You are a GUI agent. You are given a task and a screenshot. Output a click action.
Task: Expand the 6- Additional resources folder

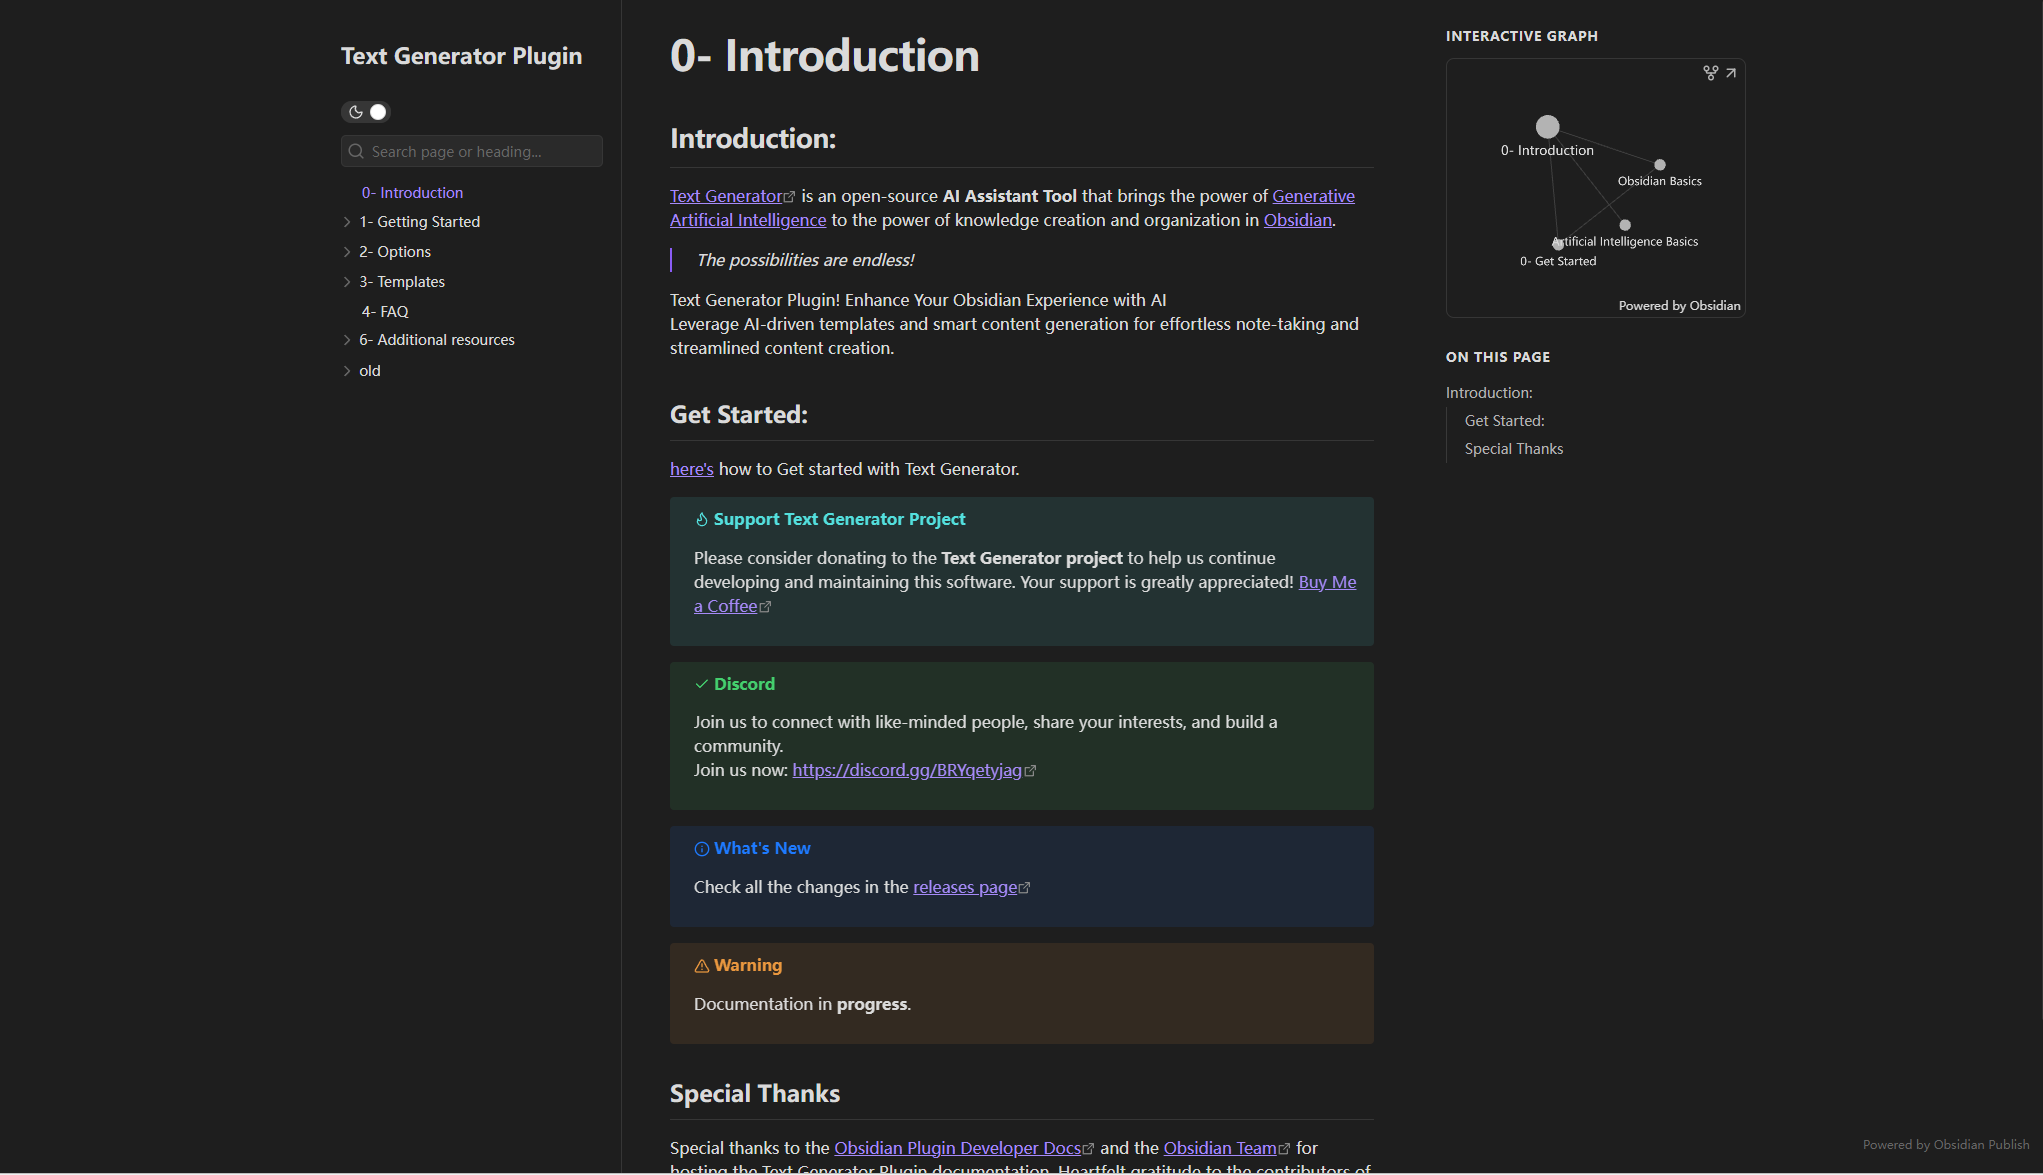pyautogui.click(x=347, y=340)
